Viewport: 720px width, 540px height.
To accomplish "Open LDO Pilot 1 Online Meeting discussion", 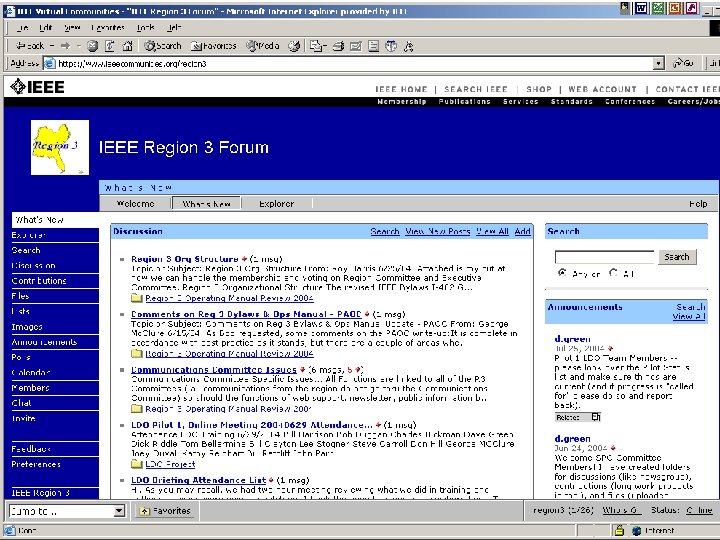I will click(x=252, y=425).
